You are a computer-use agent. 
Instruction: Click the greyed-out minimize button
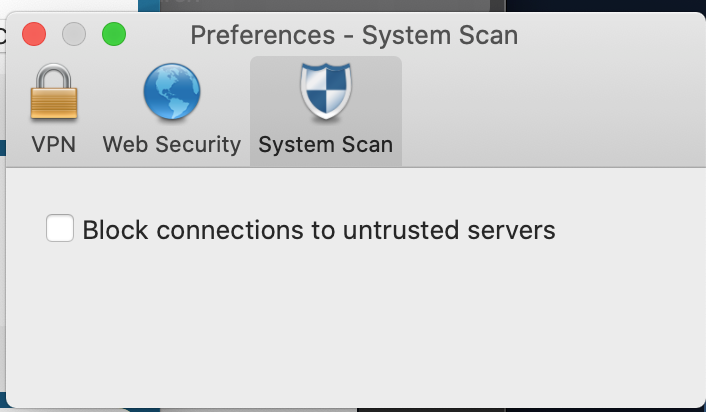coord(74,35)
